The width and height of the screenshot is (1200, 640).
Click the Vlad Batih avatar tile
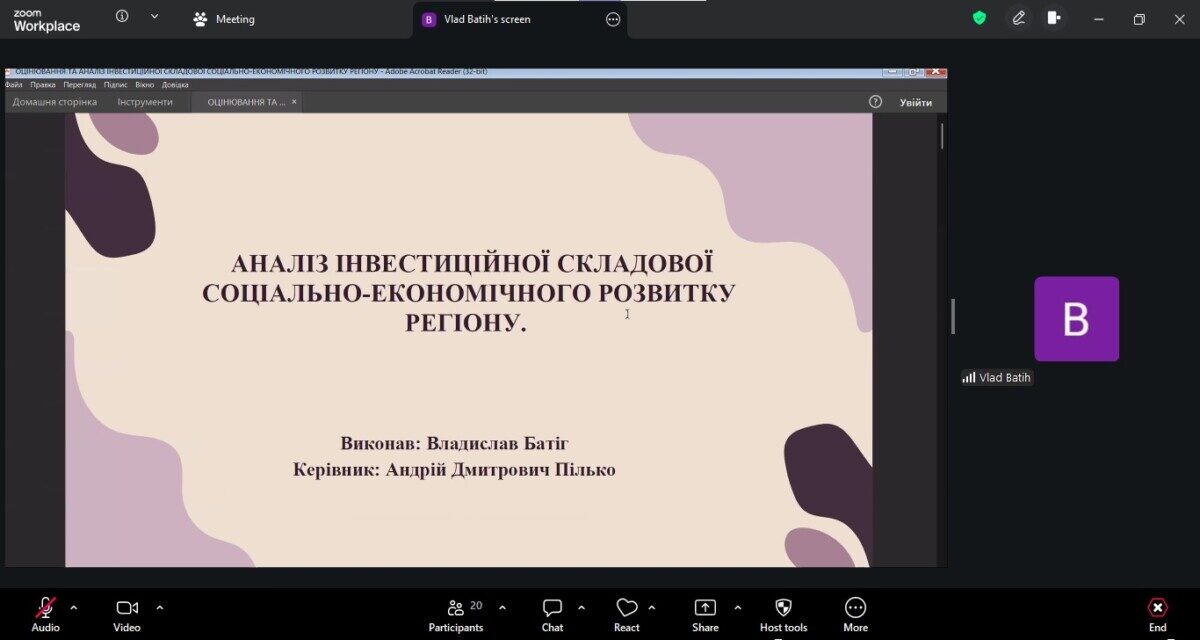click(1076, 319)
